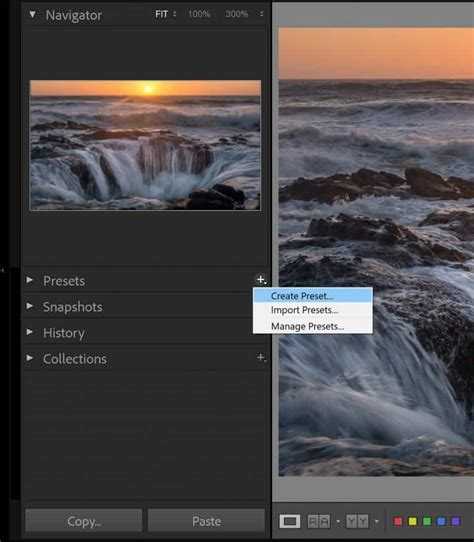Collapse the Navigator panel
Viewport: 474px width, 542px height.
coord(32,15)
